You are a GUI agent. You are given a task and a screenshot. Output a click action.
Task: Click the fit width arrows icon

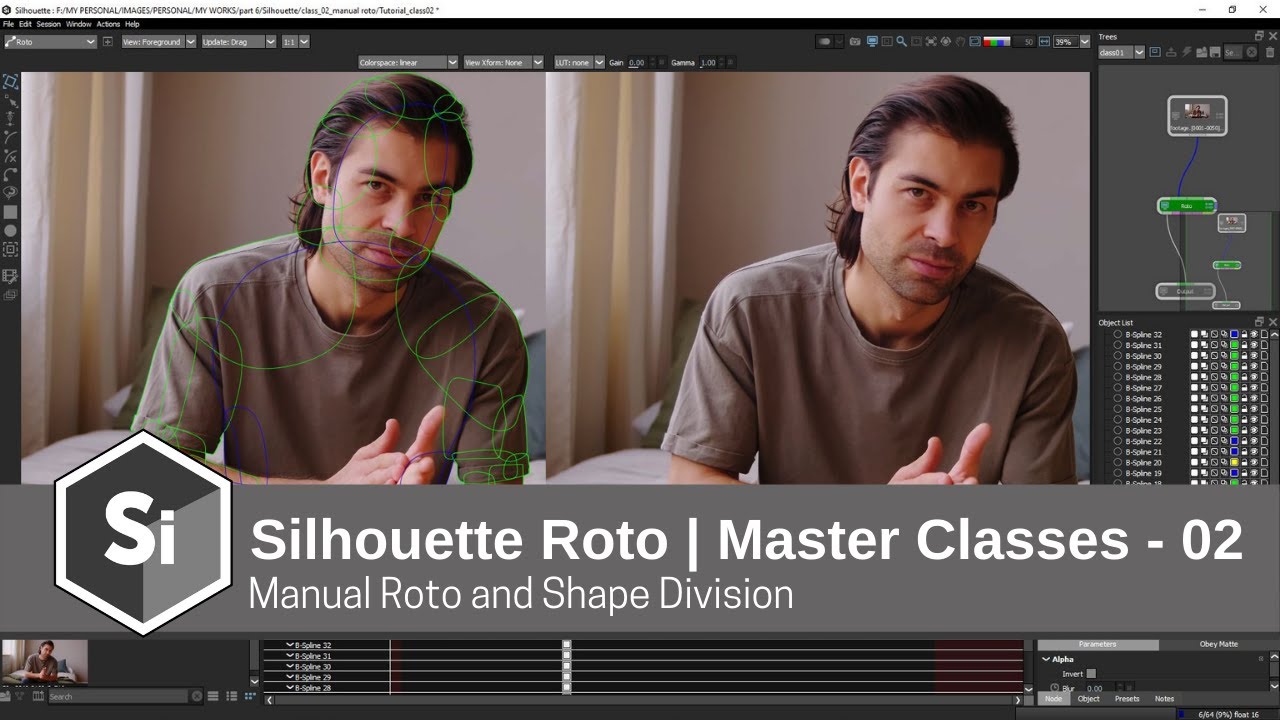(1044, 42)
